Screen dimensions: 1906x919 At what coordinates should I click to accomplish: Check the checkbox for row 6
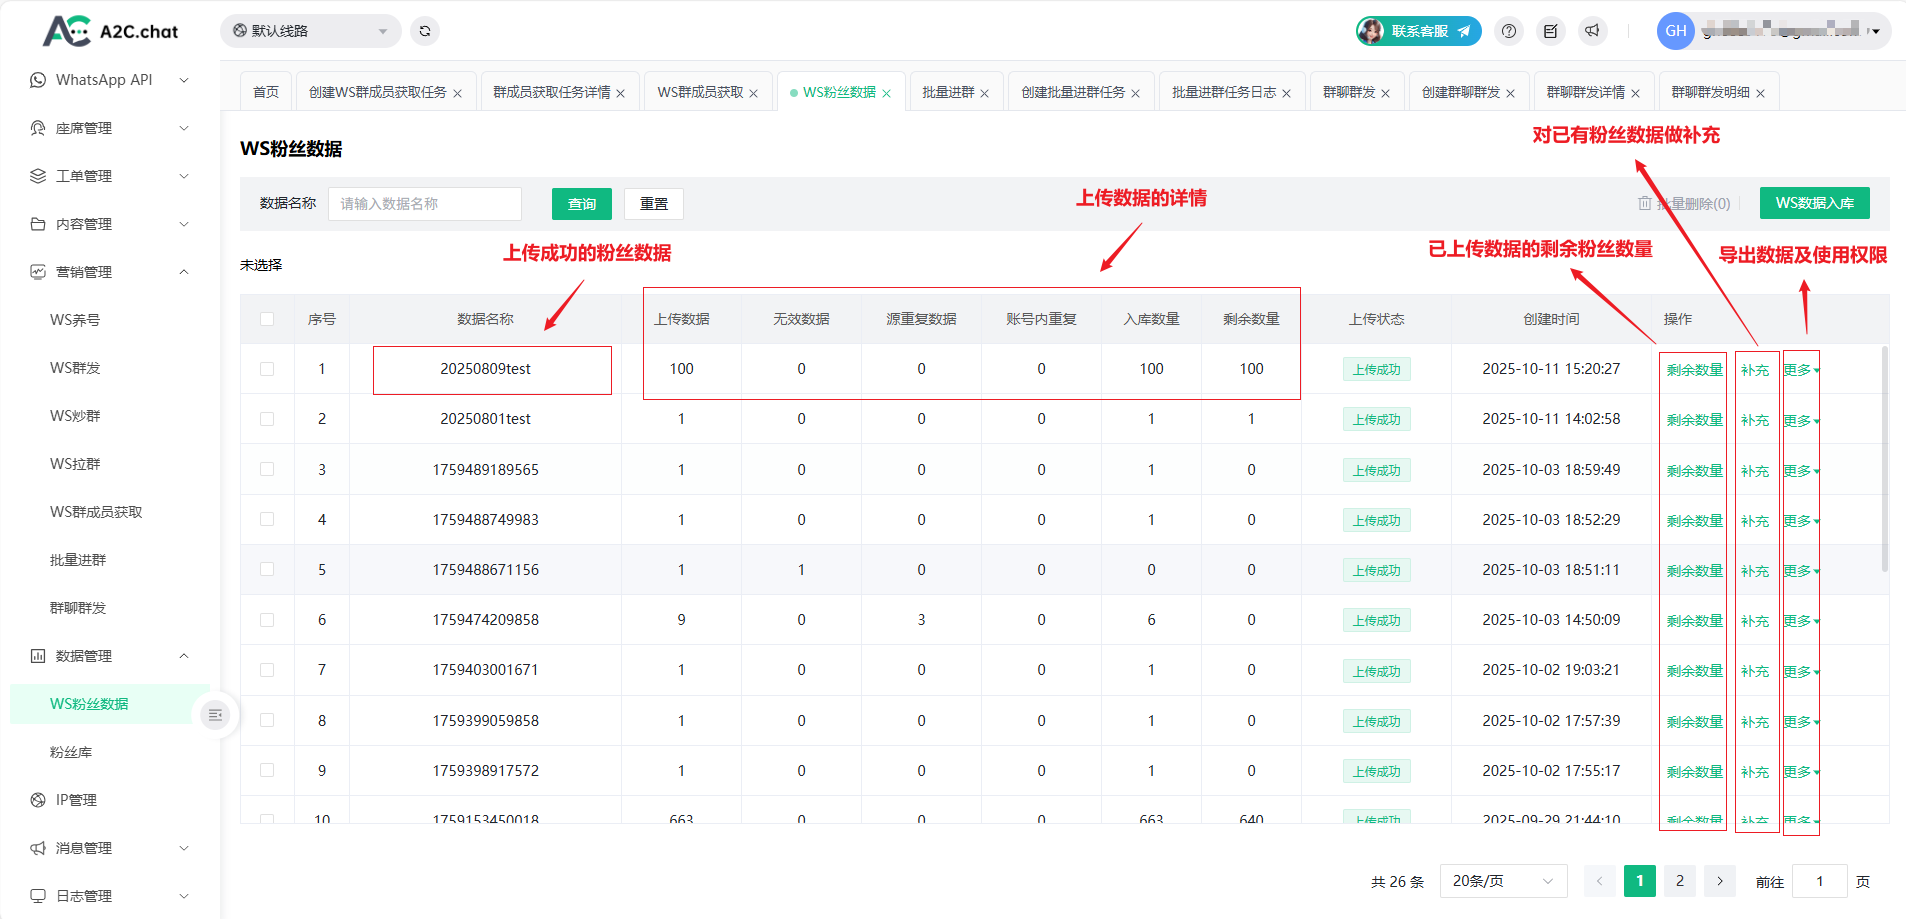click(267, 620)
